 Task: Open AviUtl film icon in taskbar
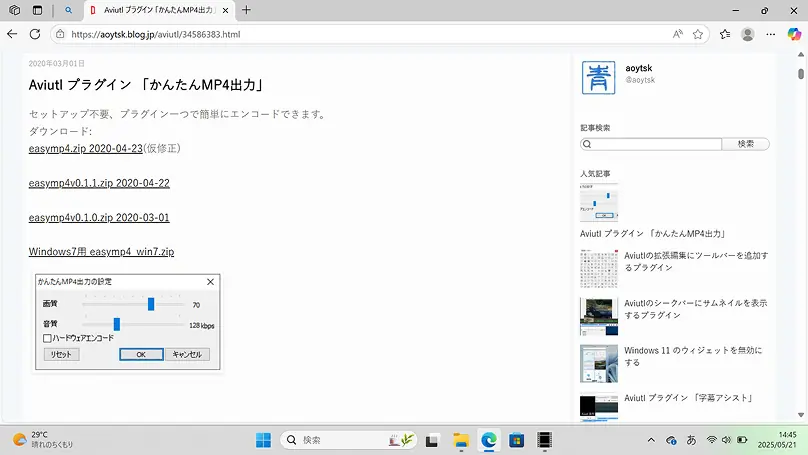pyautogui.click(x=544, y=441)
